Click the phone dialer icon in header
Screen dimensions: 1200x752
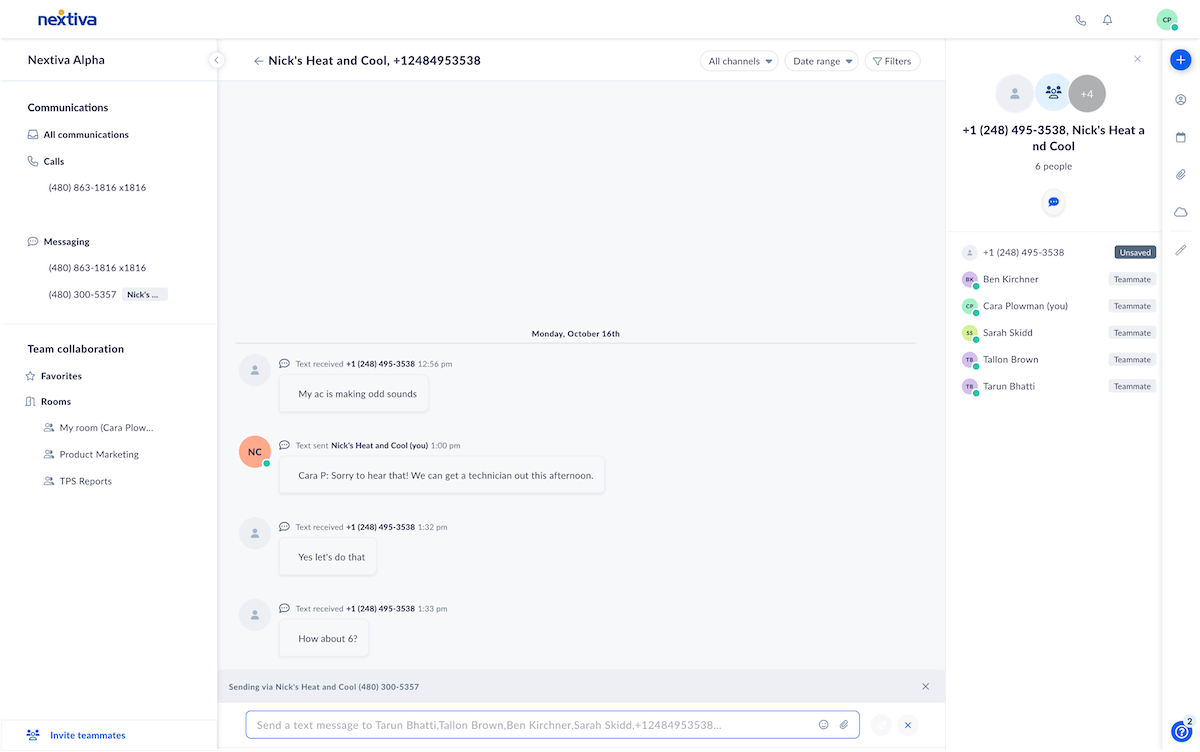1080,20
